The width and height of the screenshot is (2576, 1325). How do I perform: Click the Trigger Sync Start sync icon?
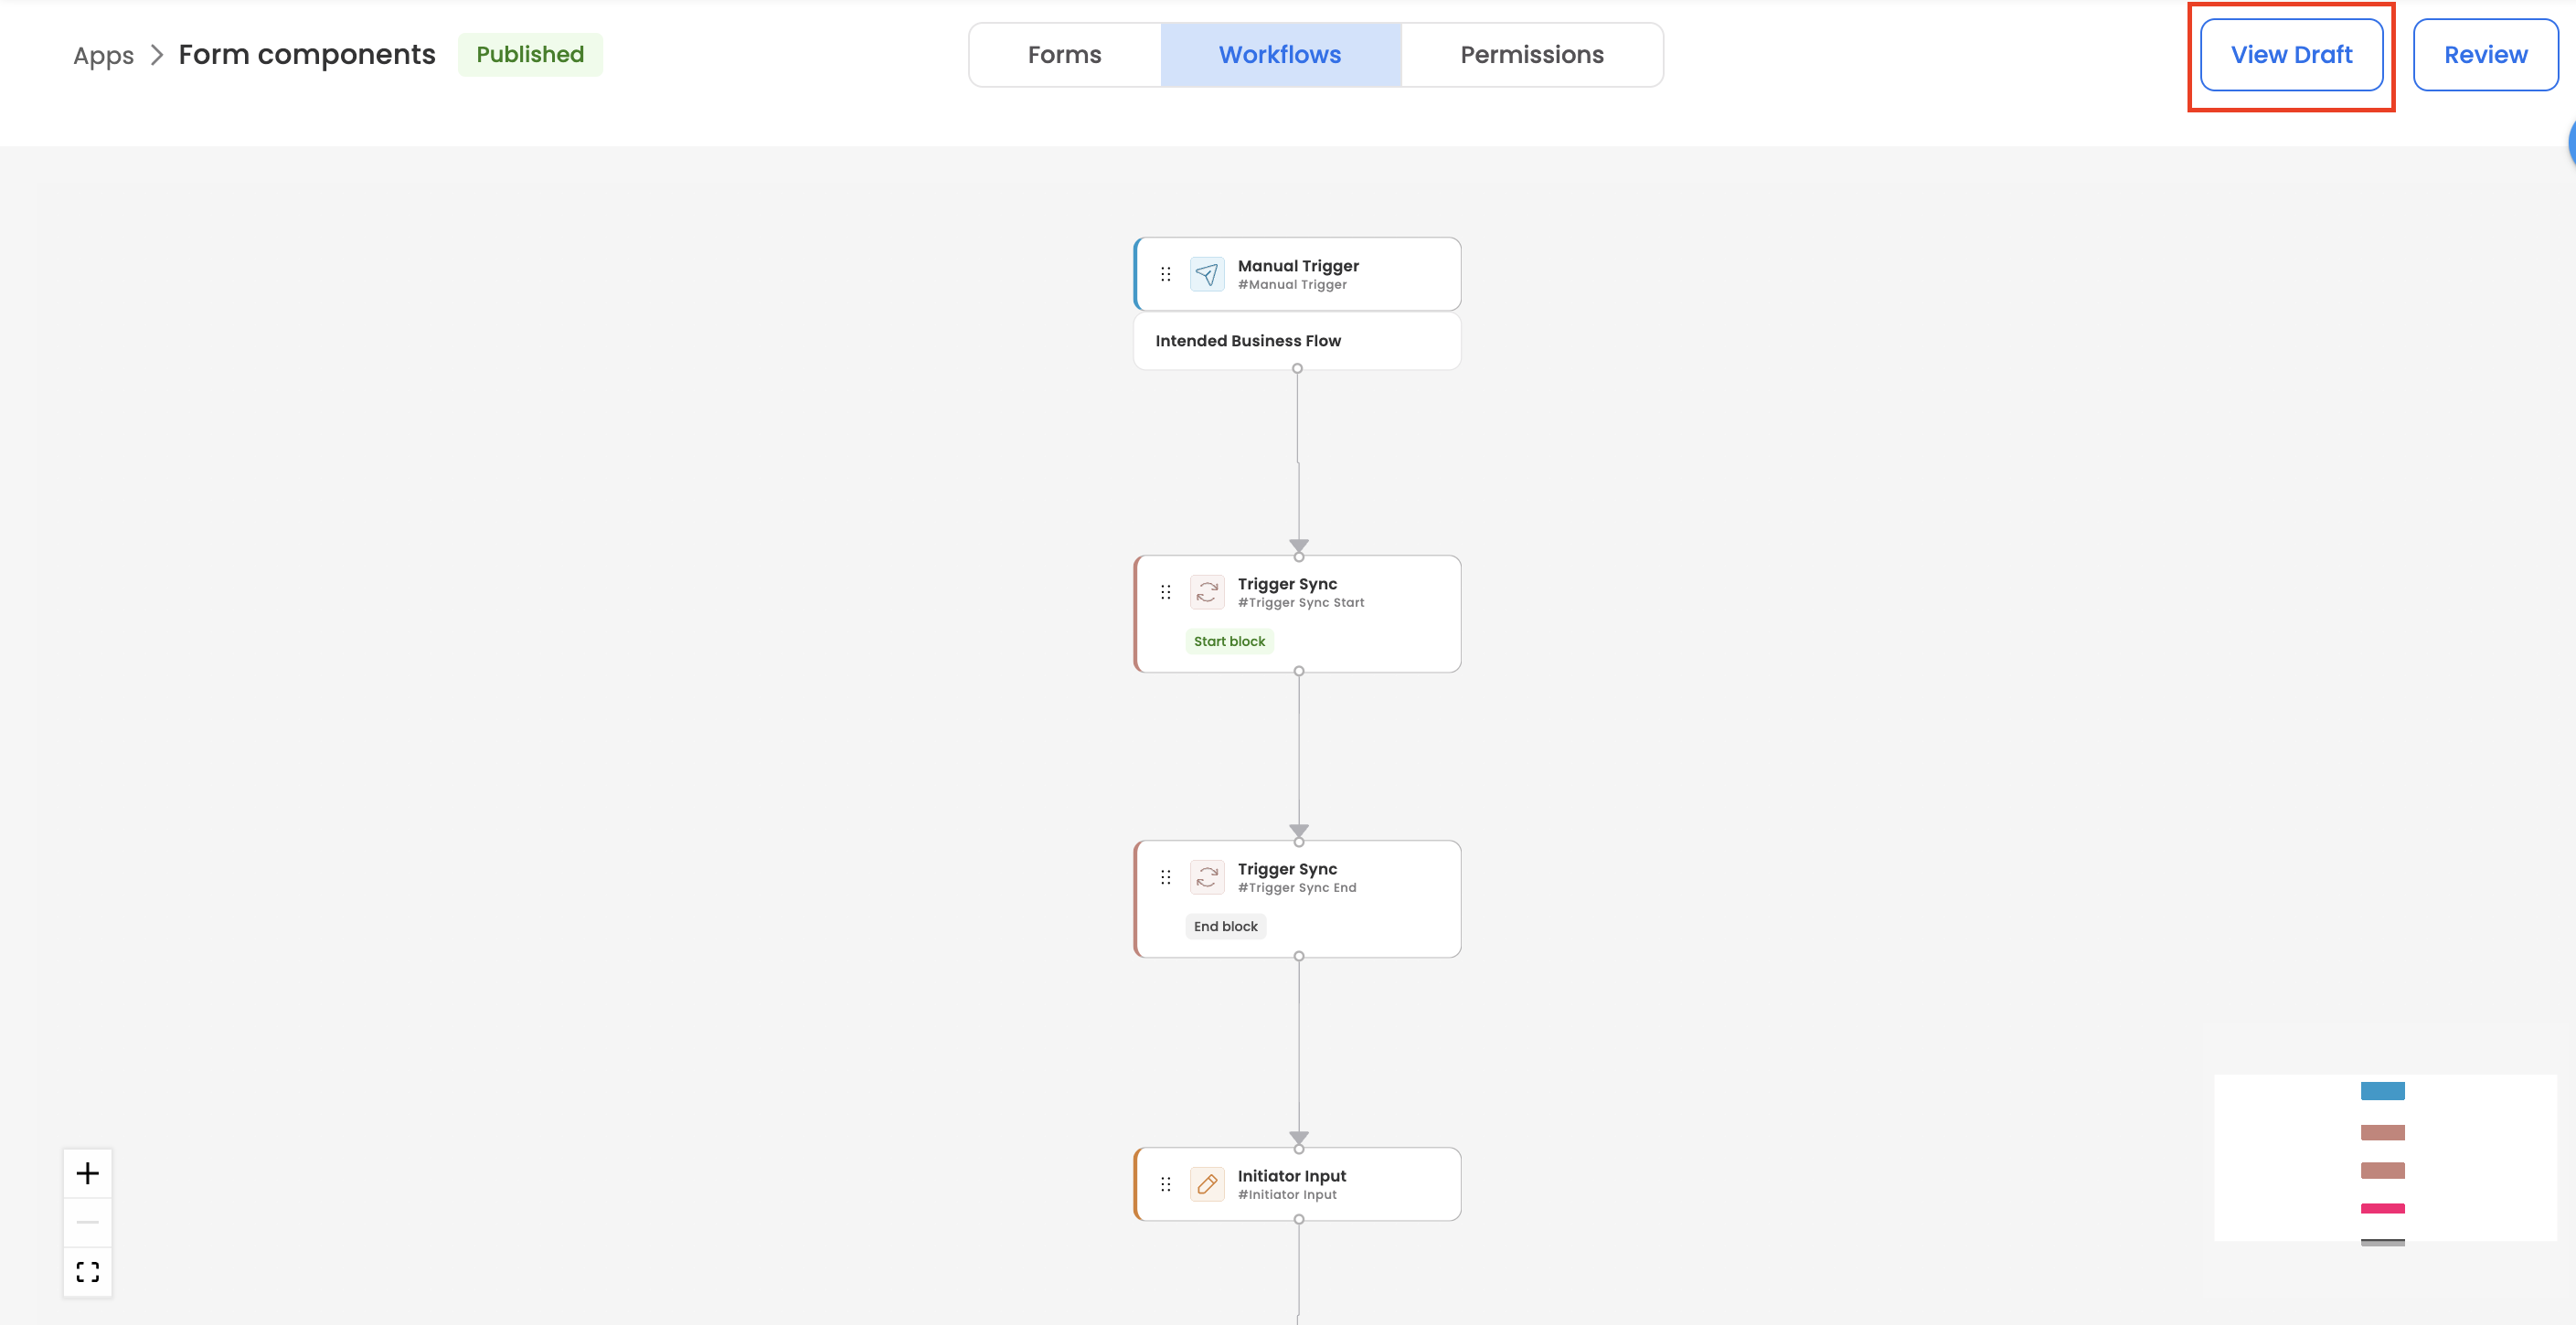1206,592
